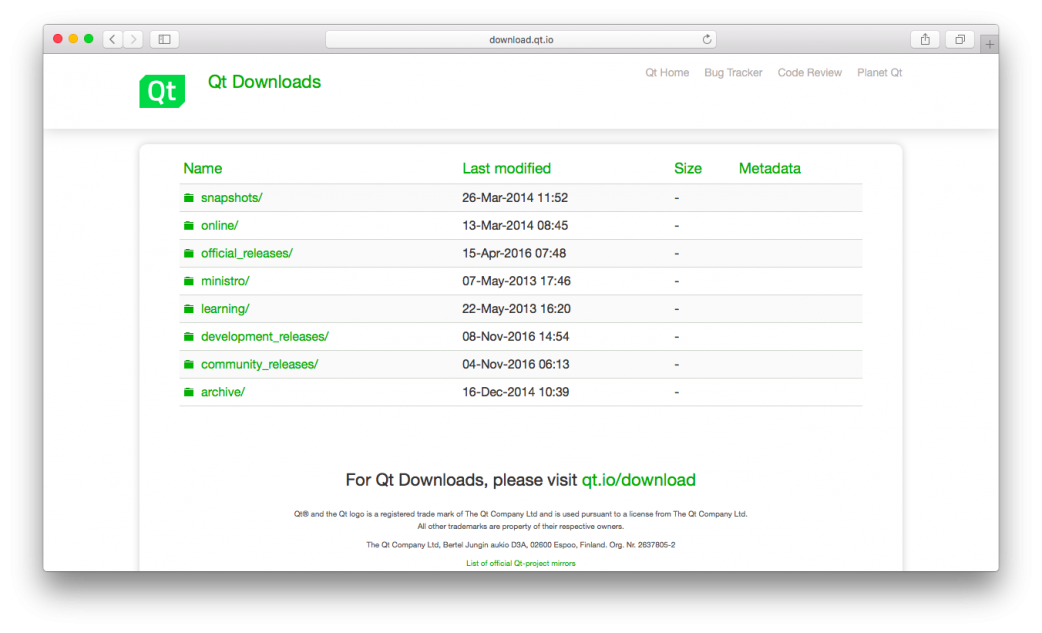Click the folder icon beside archive/
1042x633 pixels.
click(188, 392)
